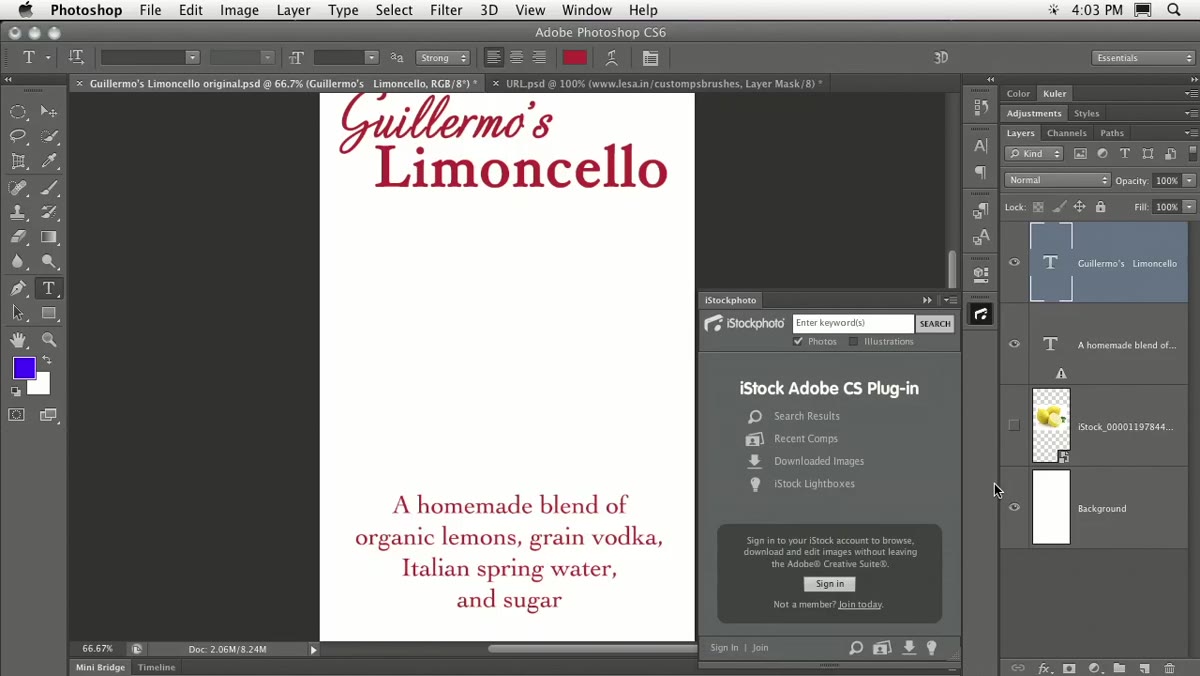Check the Illustrations checkbox in iStockphoto
Screen dimensions: 1200x676
[853, 341]
